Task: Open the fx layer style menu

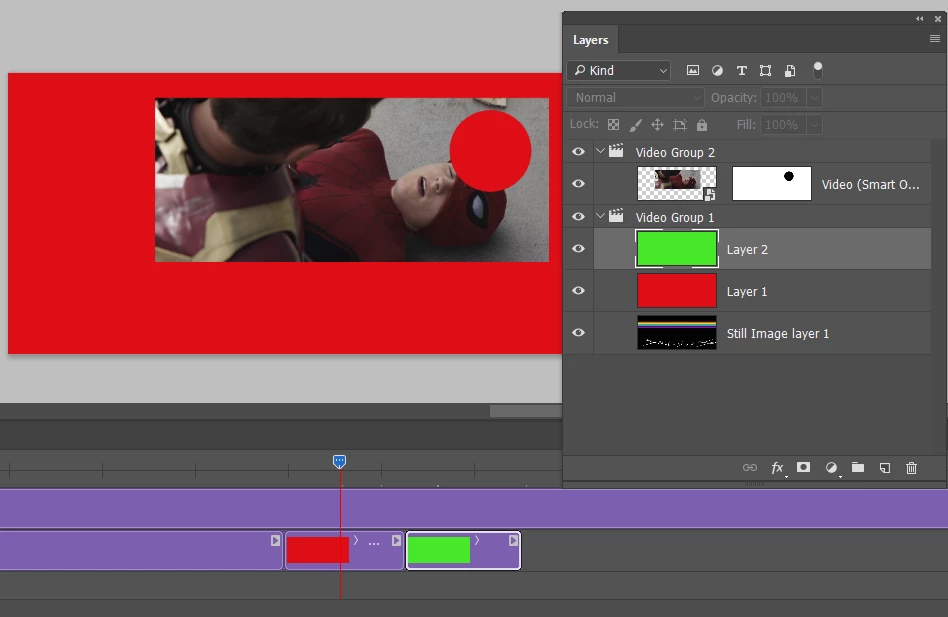Action: (778, 467)
